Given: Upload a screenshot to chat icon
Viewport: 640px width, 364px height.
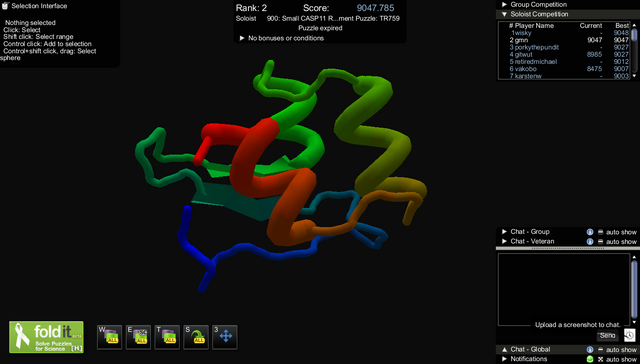Looking at the screenshot, I should pyautogui.click(x=629, y=335).
